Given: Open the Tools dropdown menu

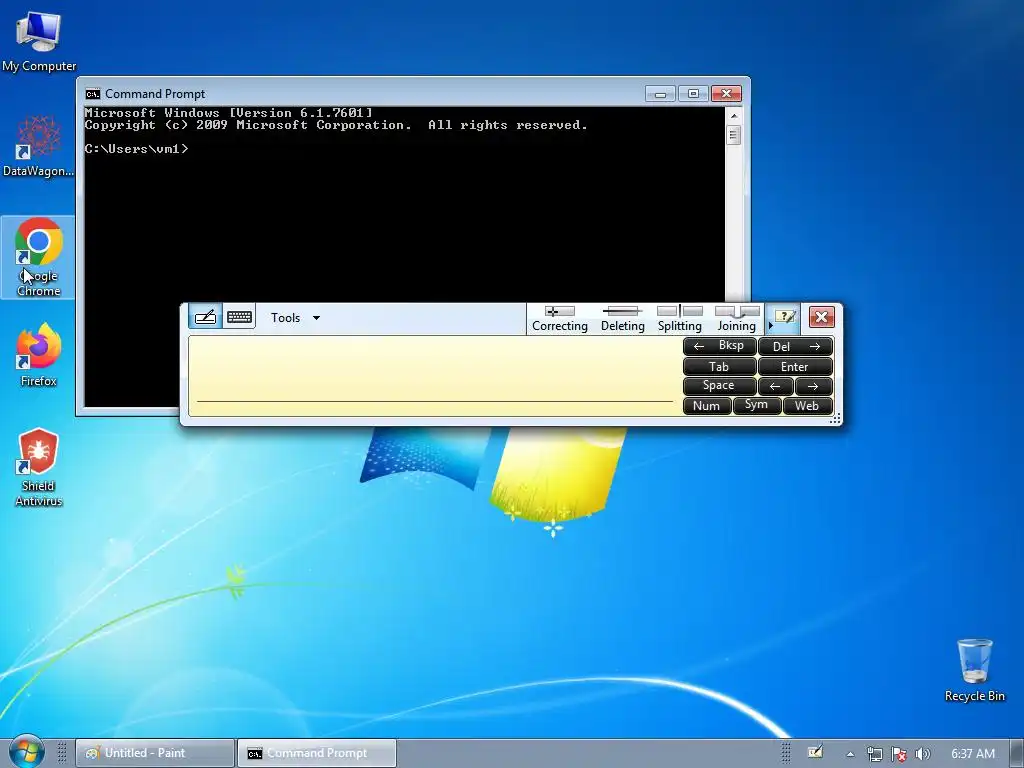Looking at the screenshot, I should coord(295,318).
